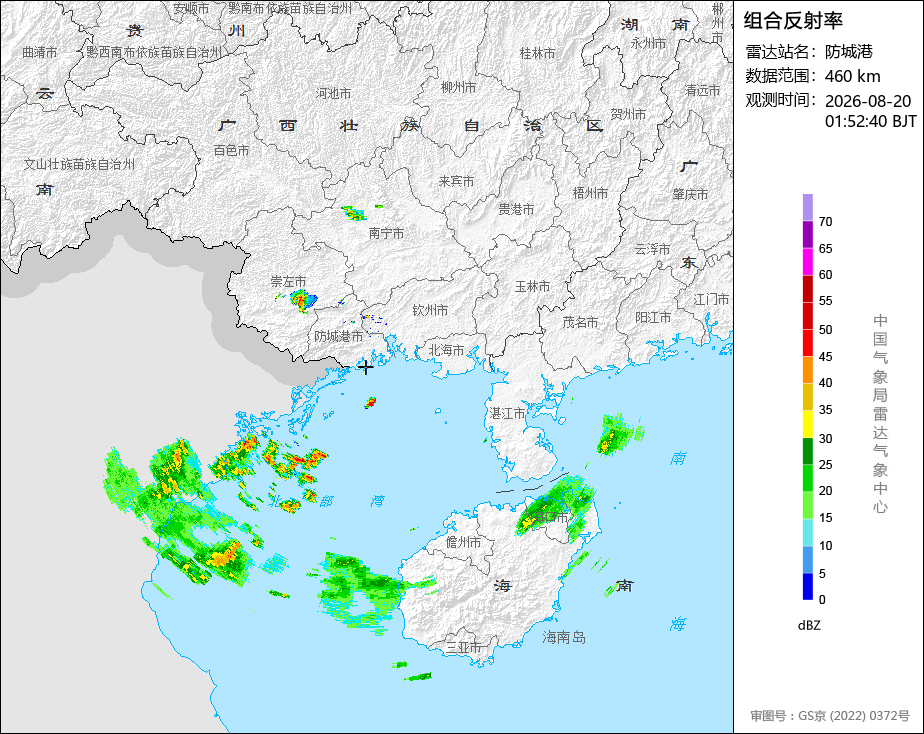
Task: Click the small red echo south of station
Action: (370, 403)
